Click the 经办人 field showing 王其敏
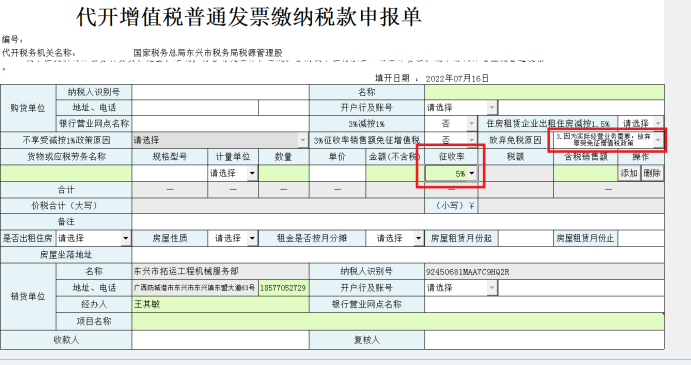Viewport: 691px width, 365px height. click(220, 304)
